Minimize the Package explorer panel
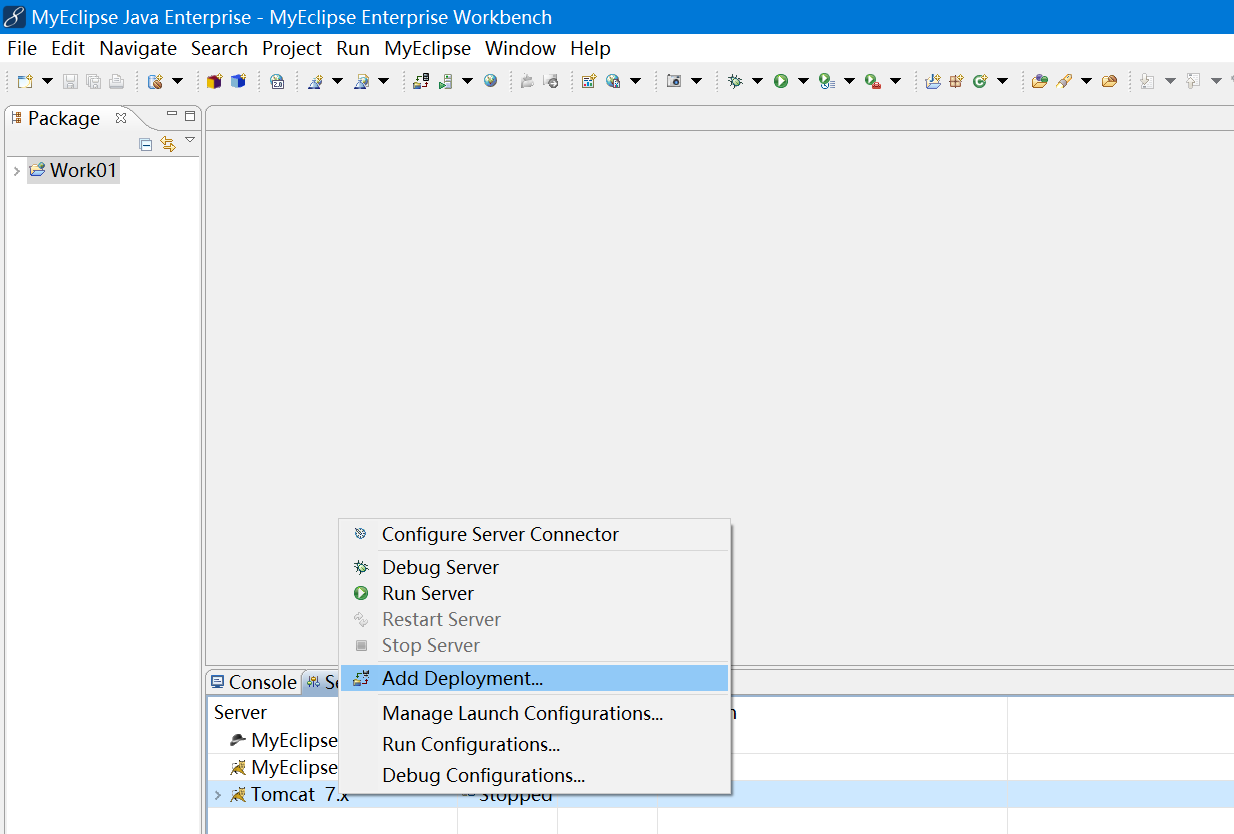Viewport: 1234px width, 834px height. [171, 114]
